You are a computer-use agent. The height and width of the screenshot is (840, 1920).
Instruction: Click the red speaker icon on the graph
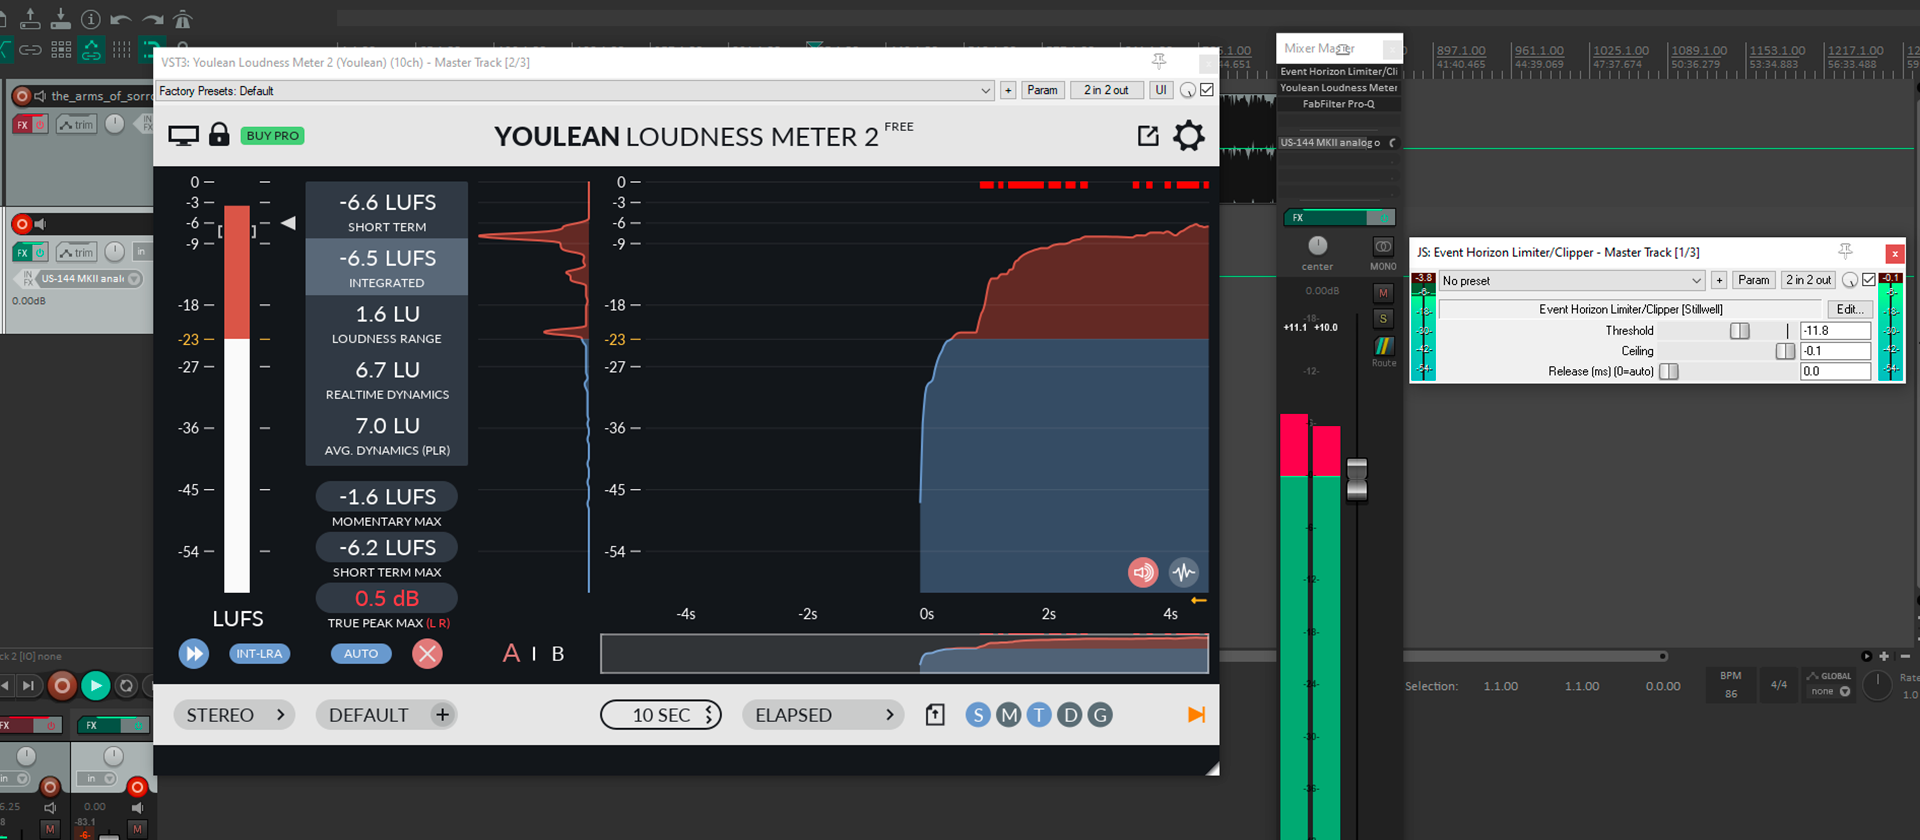1143,572
